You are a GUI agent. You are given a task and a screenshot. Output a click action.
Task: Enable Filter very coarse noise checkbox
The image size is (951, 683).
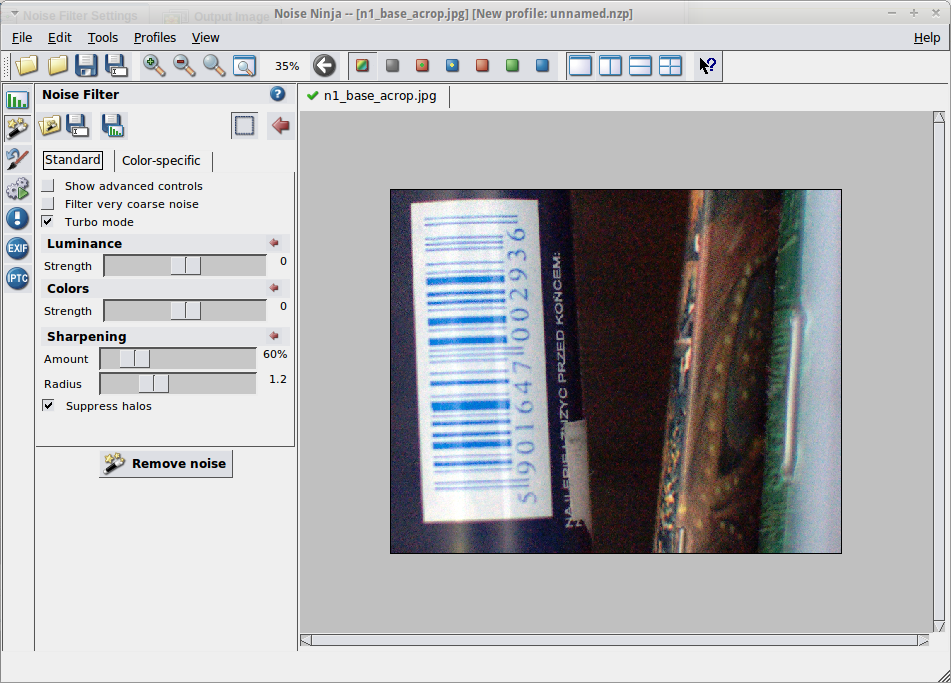(x=48, y=204)
